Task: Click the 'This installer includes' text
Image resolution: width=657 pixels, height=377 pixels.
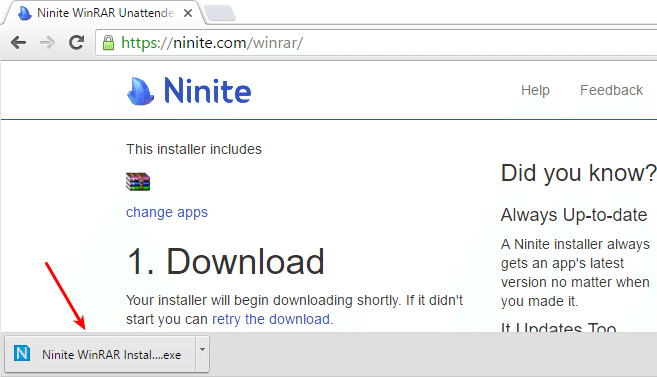Action: (194, 149)
